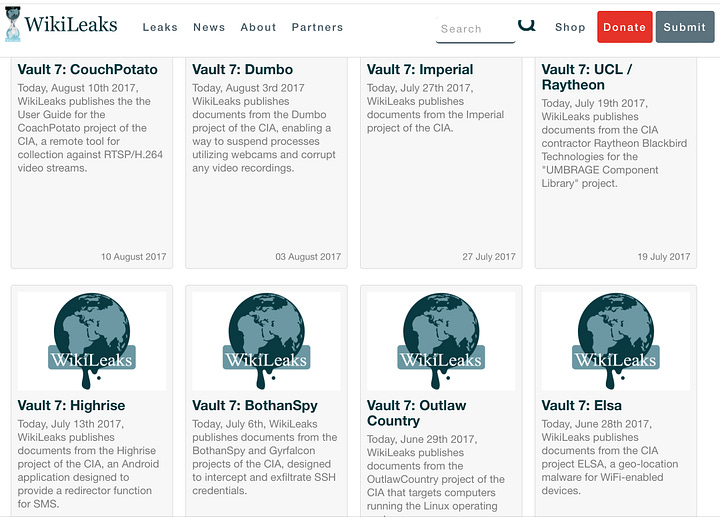The image size is (720, 517).
Task: Click the Submit button
Action: click(685, 27)
